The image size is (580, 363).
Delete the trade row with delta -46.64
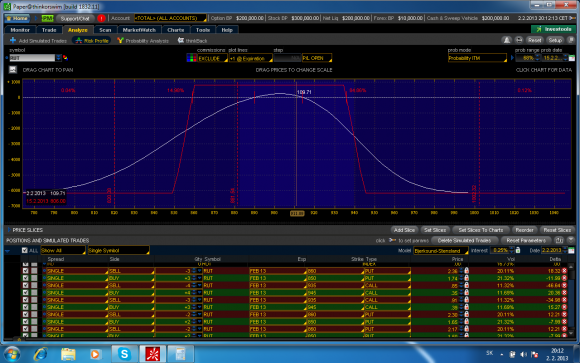[564, 285]
